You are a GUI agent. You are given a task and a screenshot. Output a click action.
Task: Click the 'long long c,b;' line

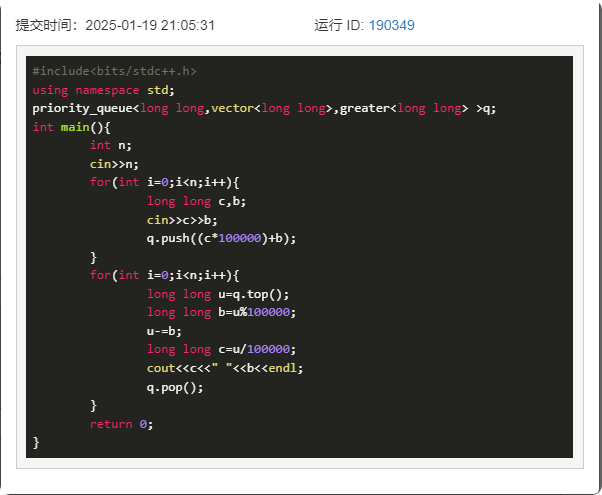click(x=196, y=201)
